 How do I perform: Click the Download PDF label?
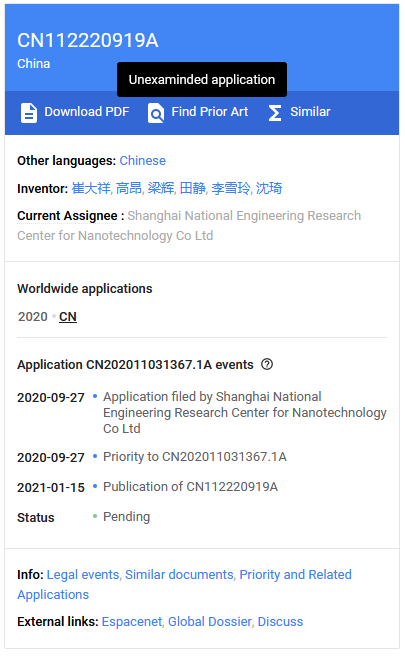pos(87,112)
